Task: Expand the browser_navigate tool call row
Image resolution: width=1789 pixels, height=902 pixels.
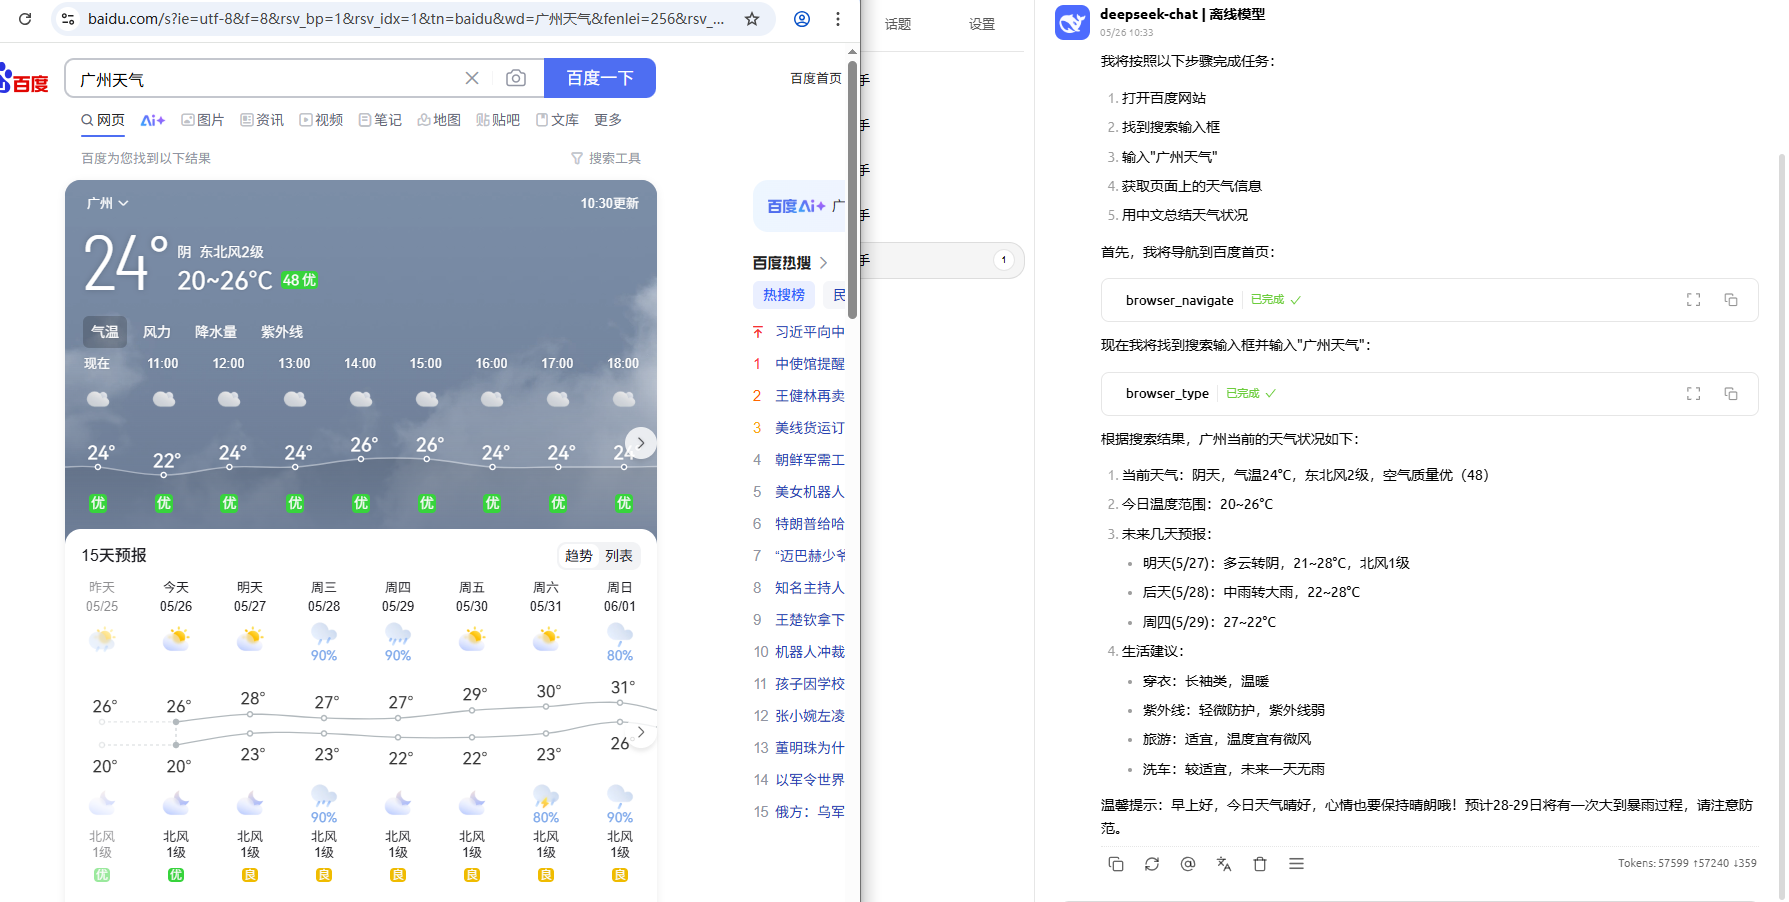Action: click(x=1429, y=300)
